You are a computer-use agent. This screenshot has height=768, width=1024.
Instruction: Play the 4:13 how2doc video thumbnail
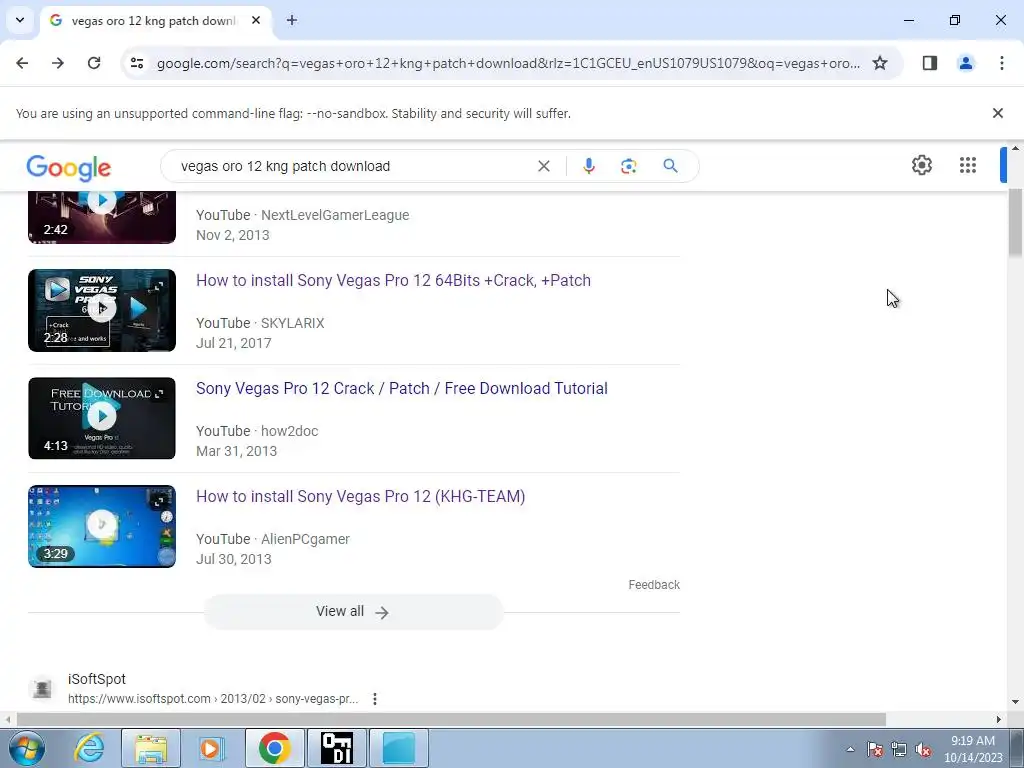click(102, 418)
